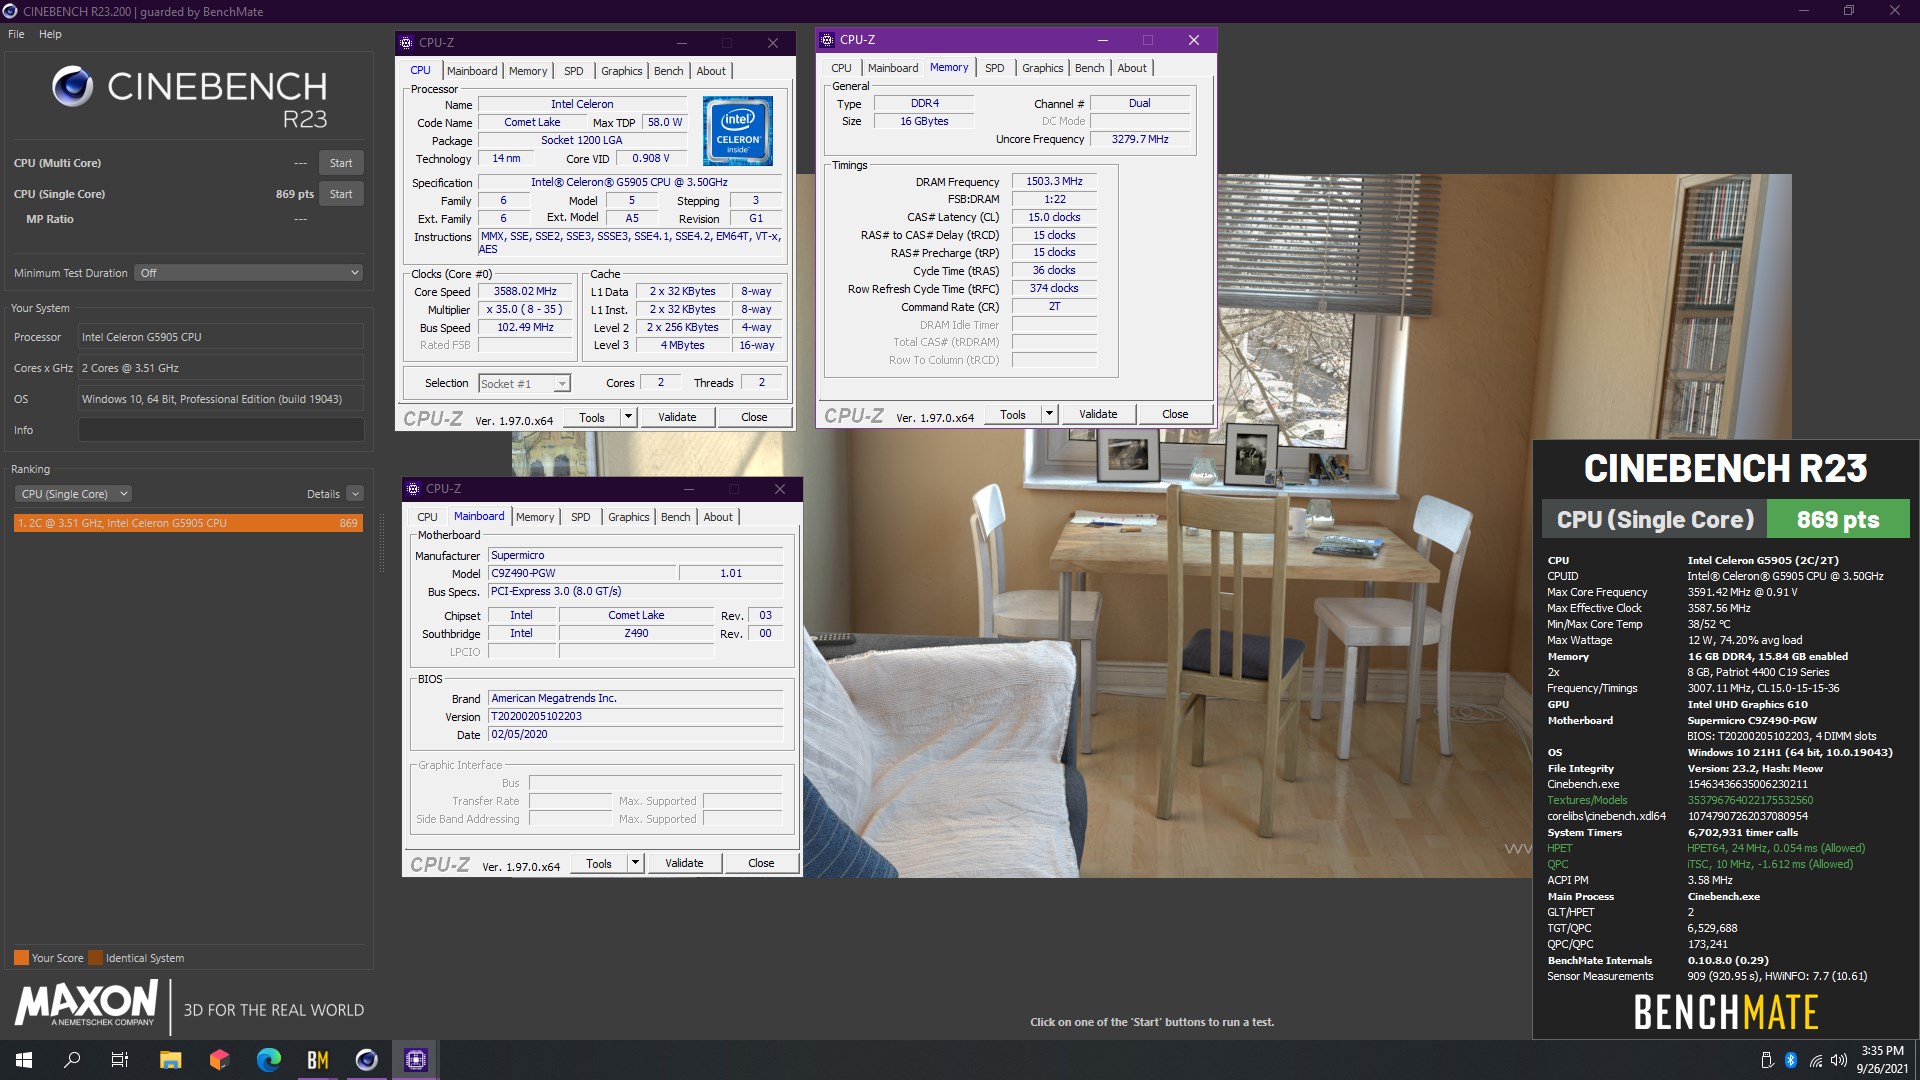This screenshot has width=1920, height=1080.
Task: Start the CPU Multi Core test
Action: (x=341, y=163)
